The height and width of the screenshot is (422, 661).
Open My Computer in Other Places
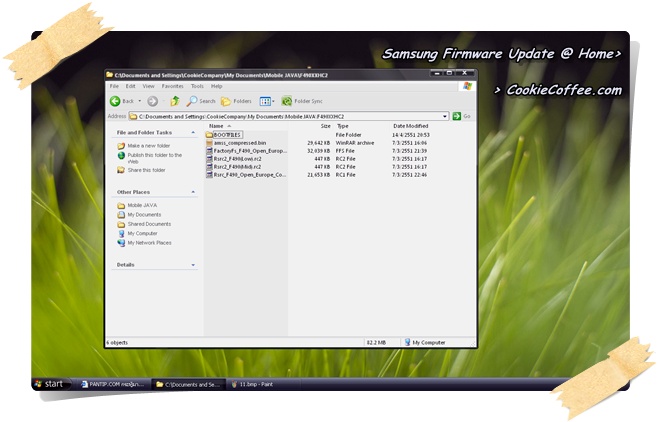(x=142, y=233)
